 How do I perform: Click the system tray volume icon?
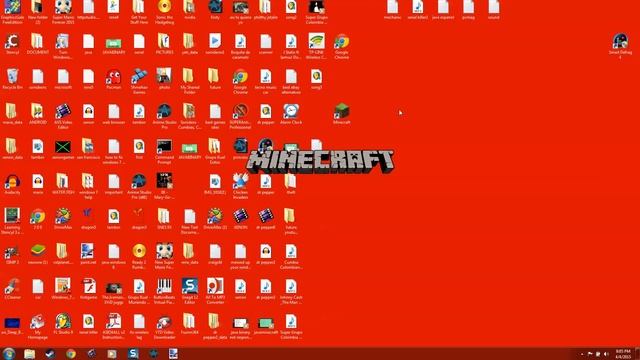(606, 354)
